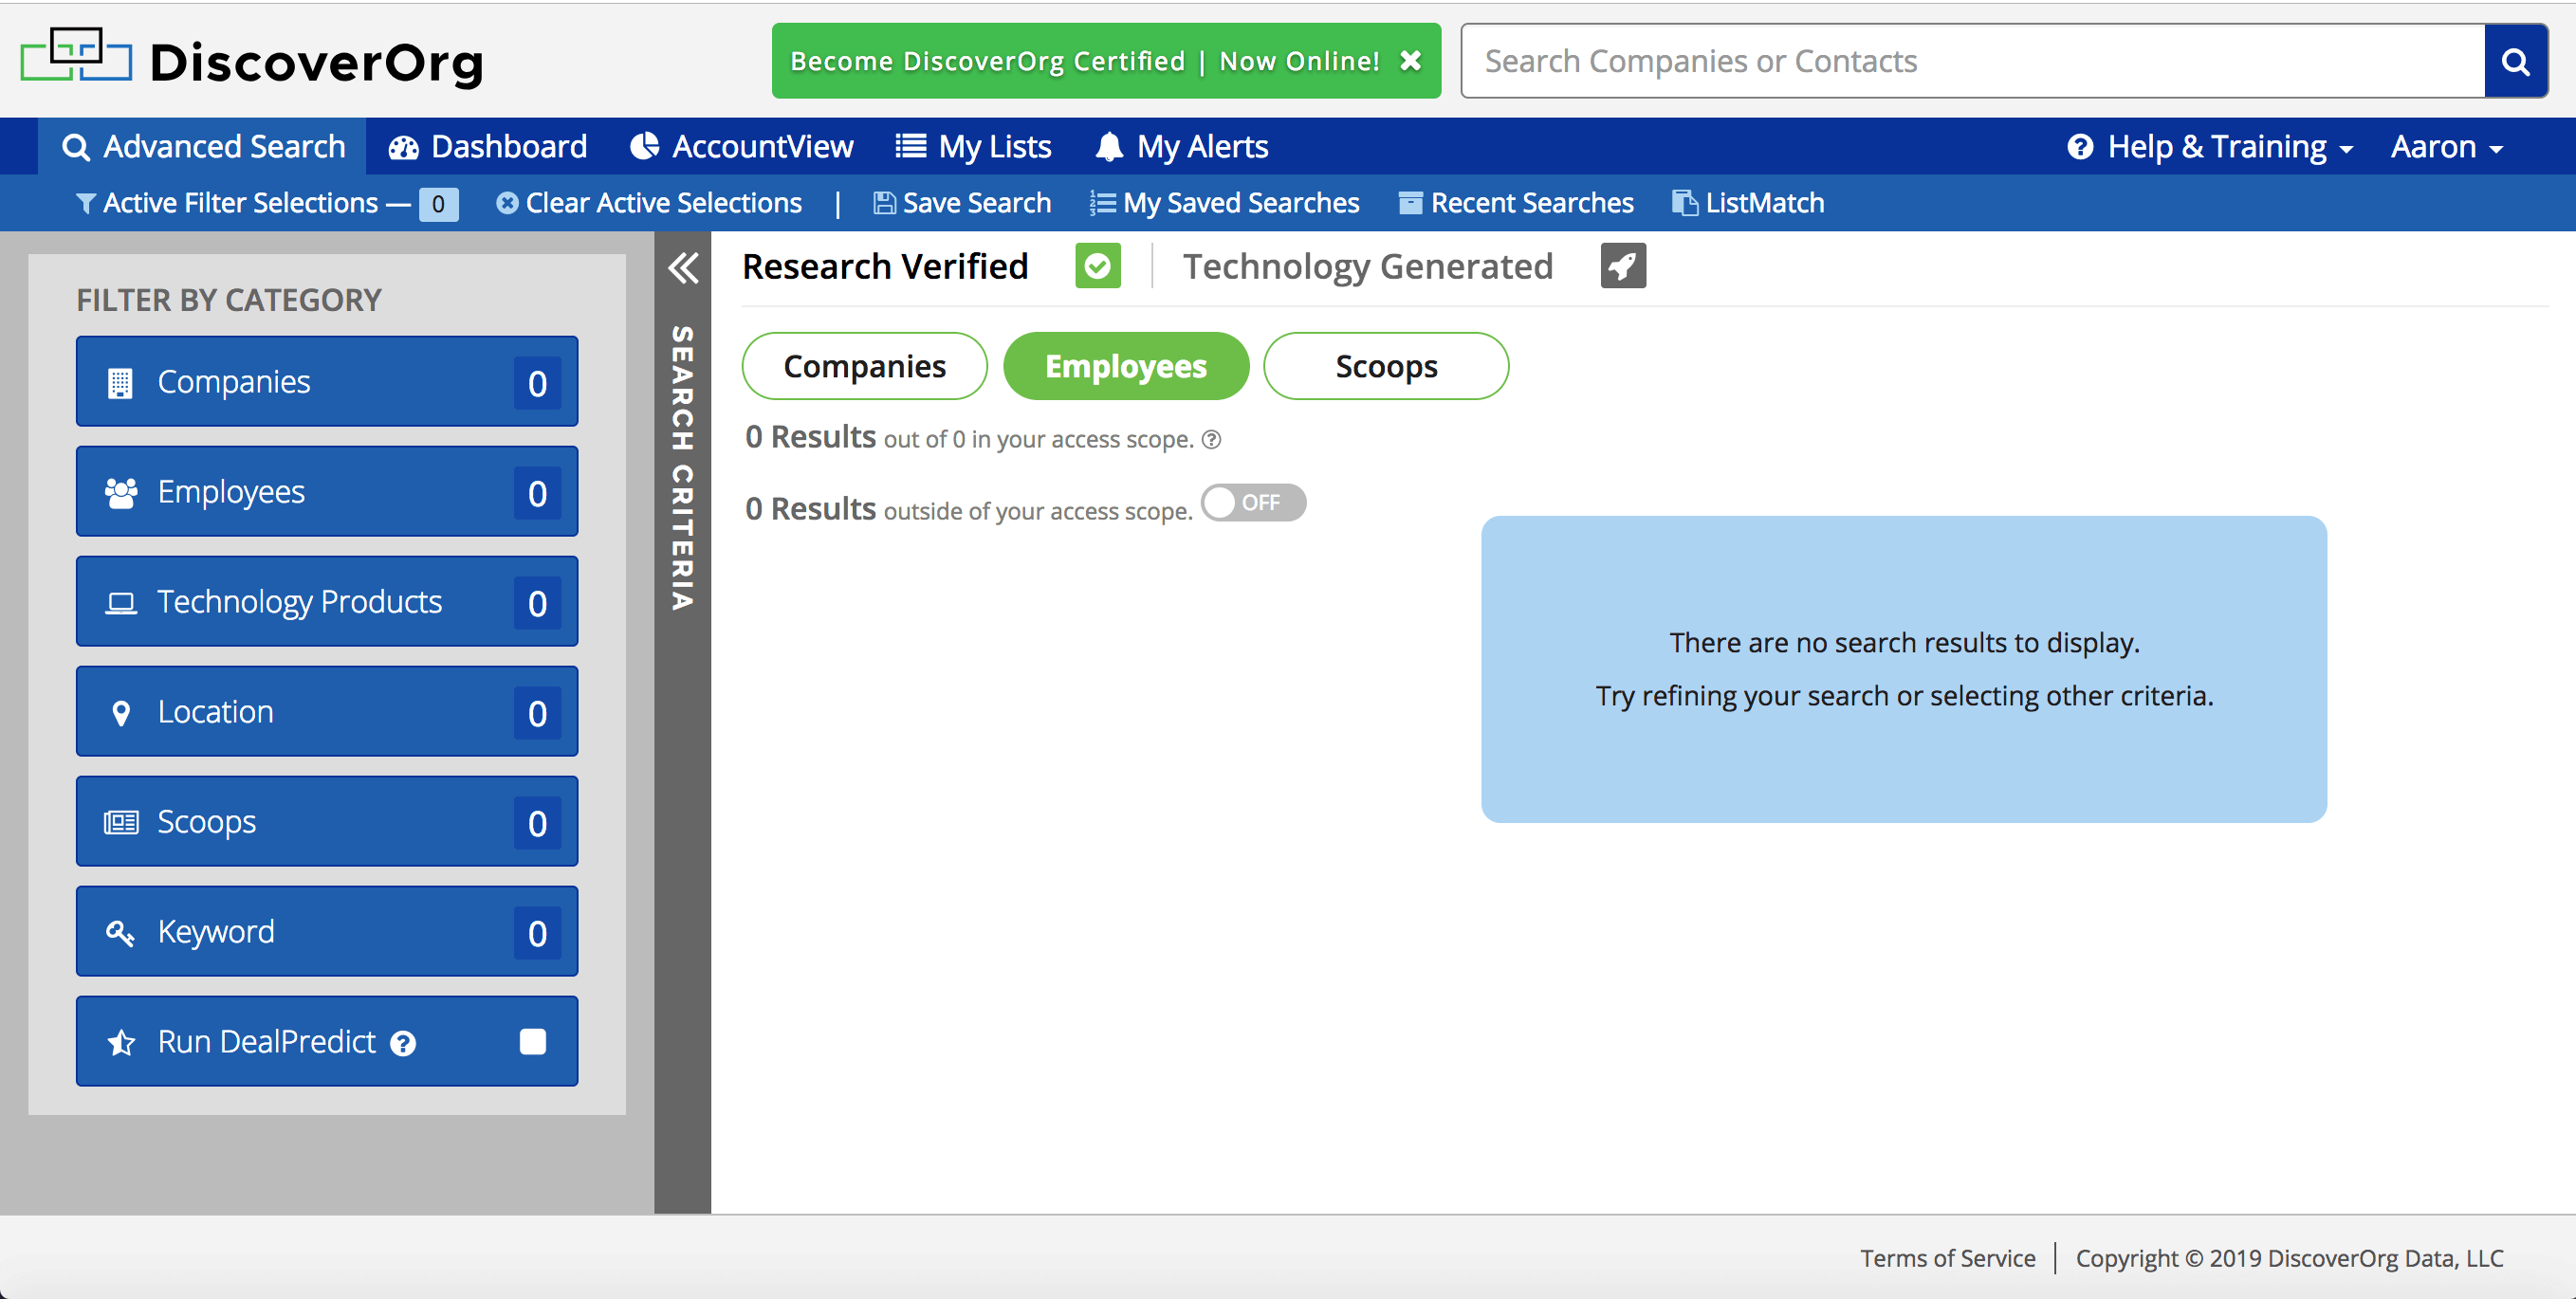
Task: Click the Recent Searches archive icon
Action: (1410, 203)
